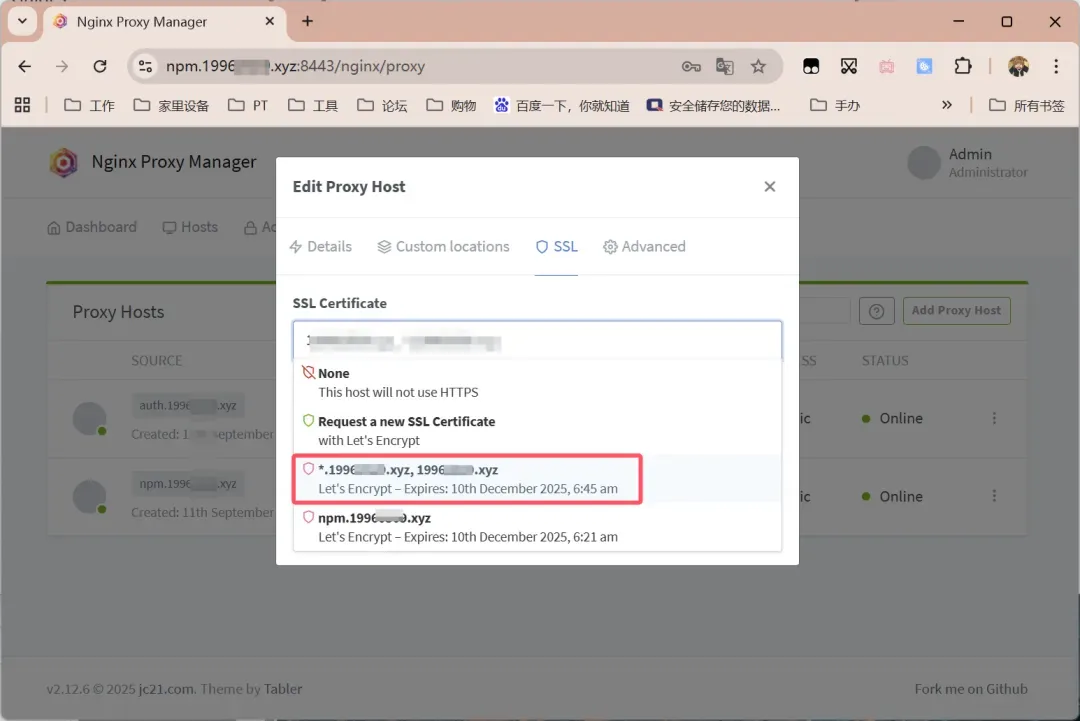Viewport: 1080px width, 721px height.
Task: Click the Add Proxy Host button
Action: tap(956, 311)
